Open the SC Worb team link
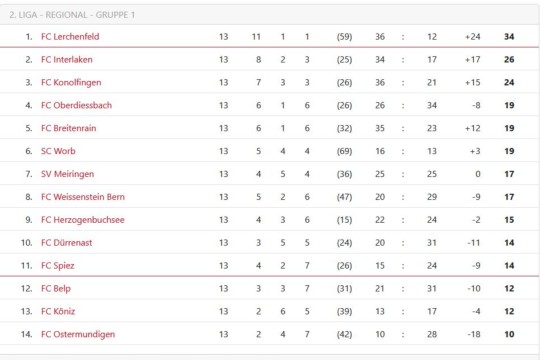Viewport: 540px width, 360px height. (58, 151)
